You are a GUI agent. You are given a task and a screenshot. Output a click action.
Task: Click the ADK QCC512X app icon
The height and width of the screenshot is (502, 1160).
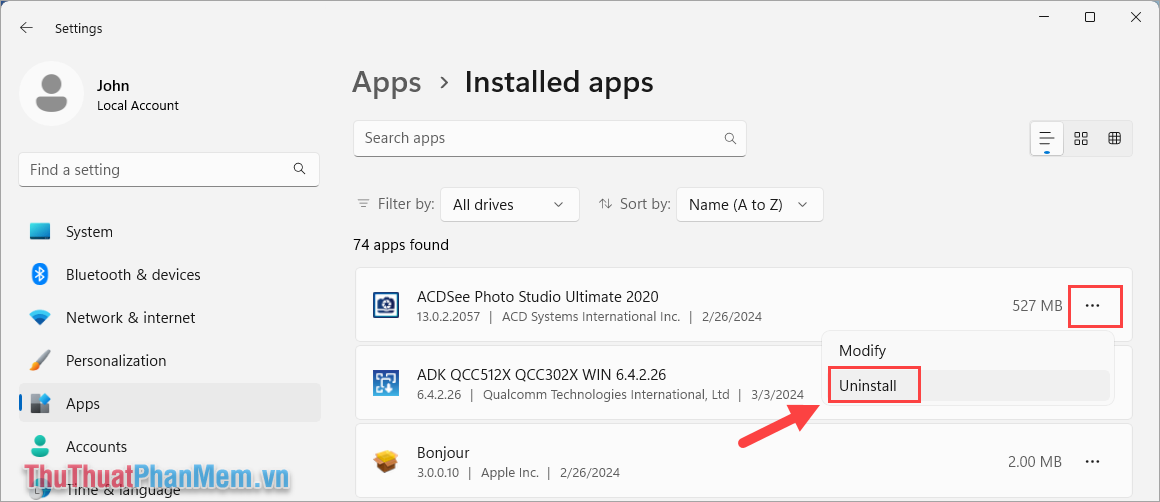pos(386,382)
